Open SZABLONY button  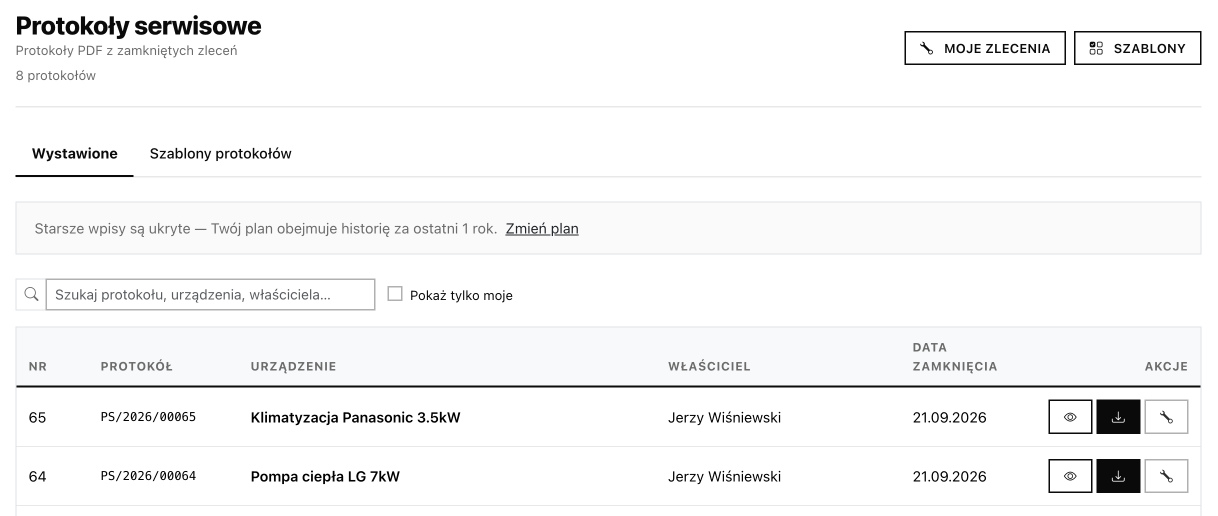[1138, 48]
